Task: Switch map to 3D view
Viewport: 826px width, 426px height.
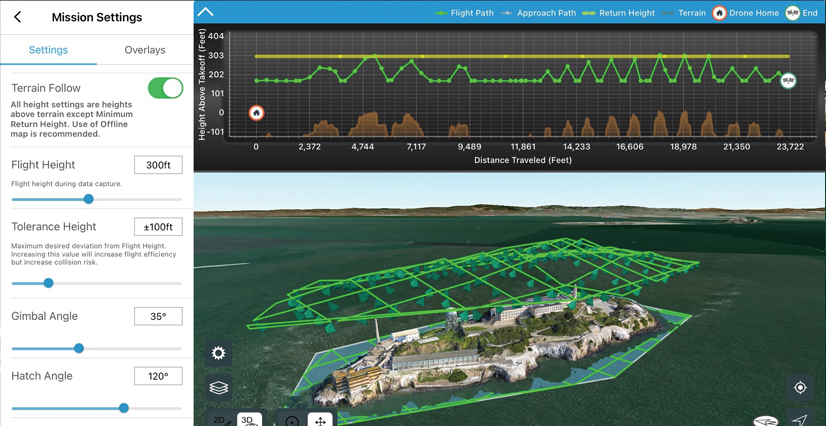Action: [x=249, y=420]
